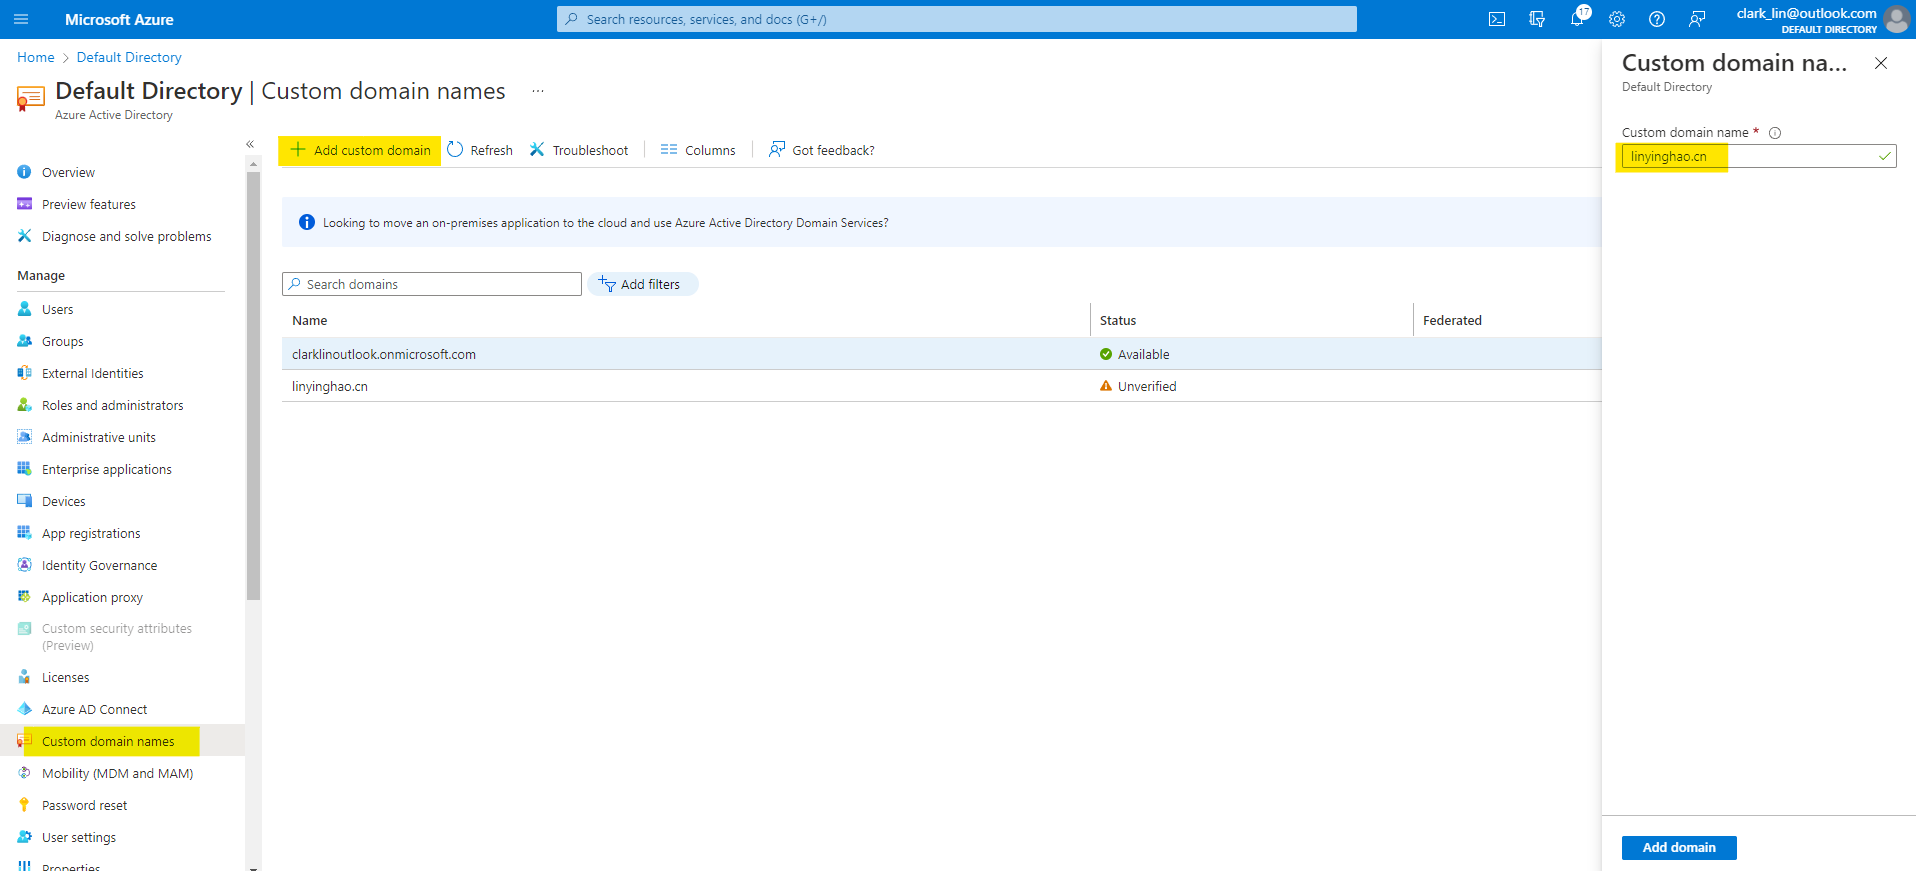
Task: Launch Cloud Shell from the top bar
Action: 1496,19
